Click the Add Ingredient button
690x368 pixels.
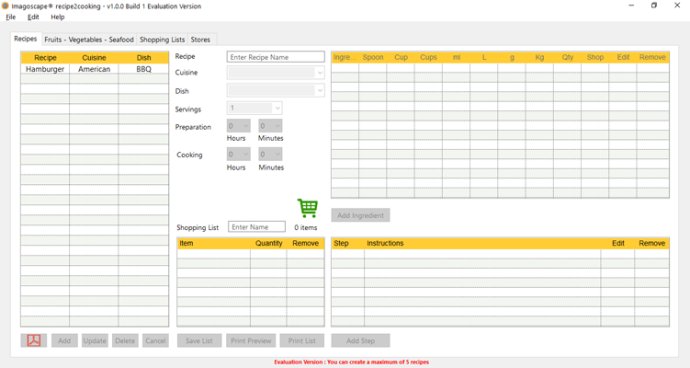click(360, 215)
